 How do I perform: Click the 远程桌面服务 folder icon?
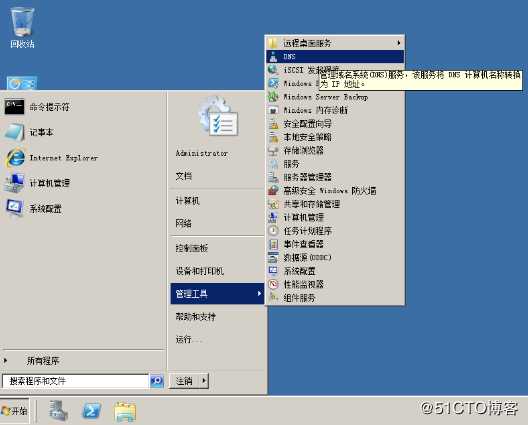[x=273, y=43]
